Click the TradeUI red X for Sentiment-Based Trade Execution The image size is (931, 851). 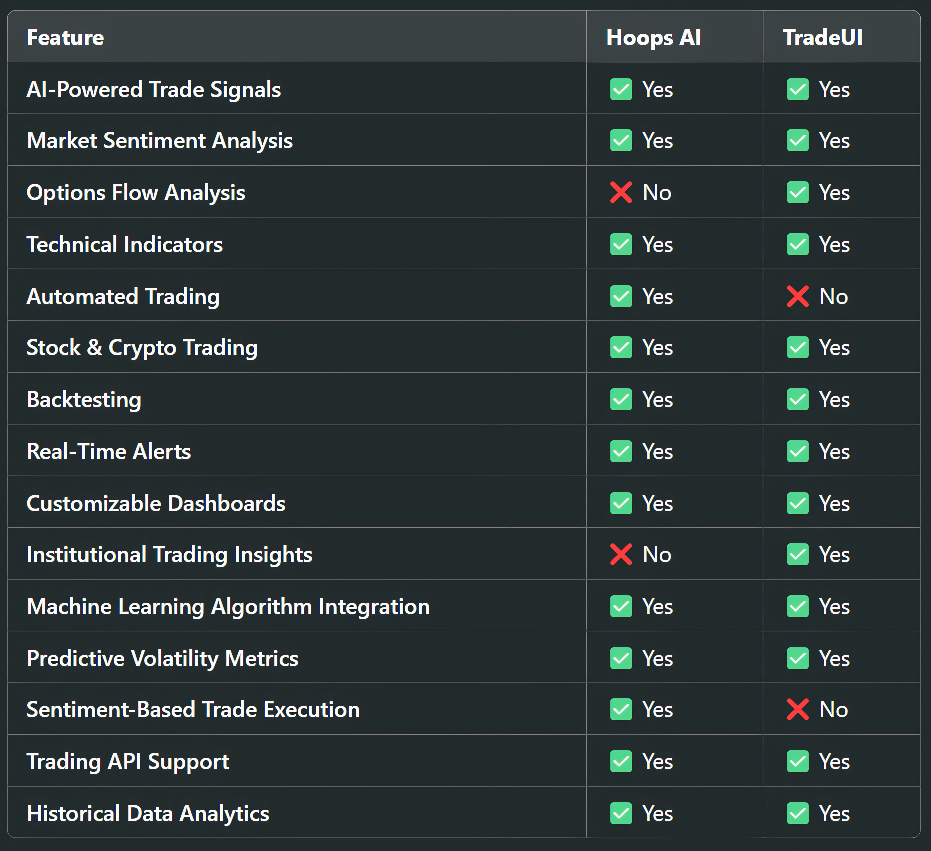pyautogui.click(x=798, y=710)
